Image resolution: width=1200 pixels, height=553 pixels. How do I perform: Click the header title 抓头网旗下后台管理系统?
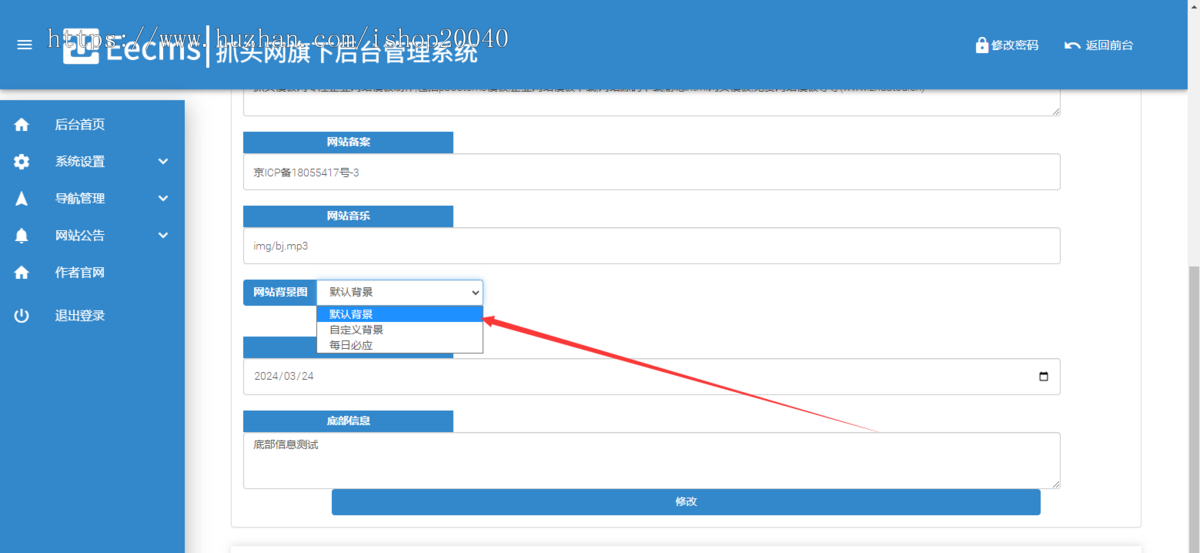347,53
